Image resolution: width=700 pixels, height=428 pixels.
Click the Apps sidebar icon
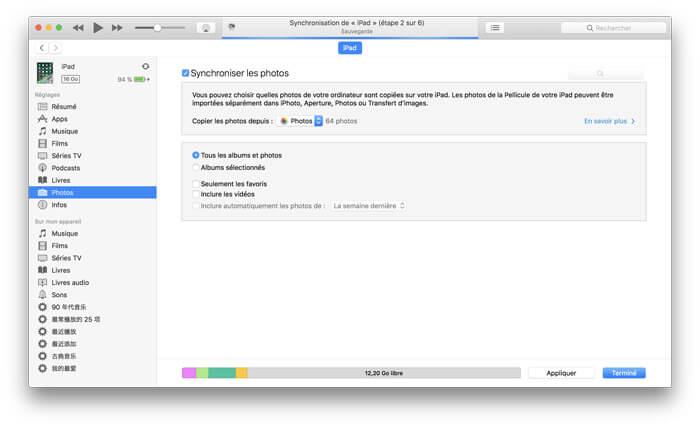click(42, 119)
